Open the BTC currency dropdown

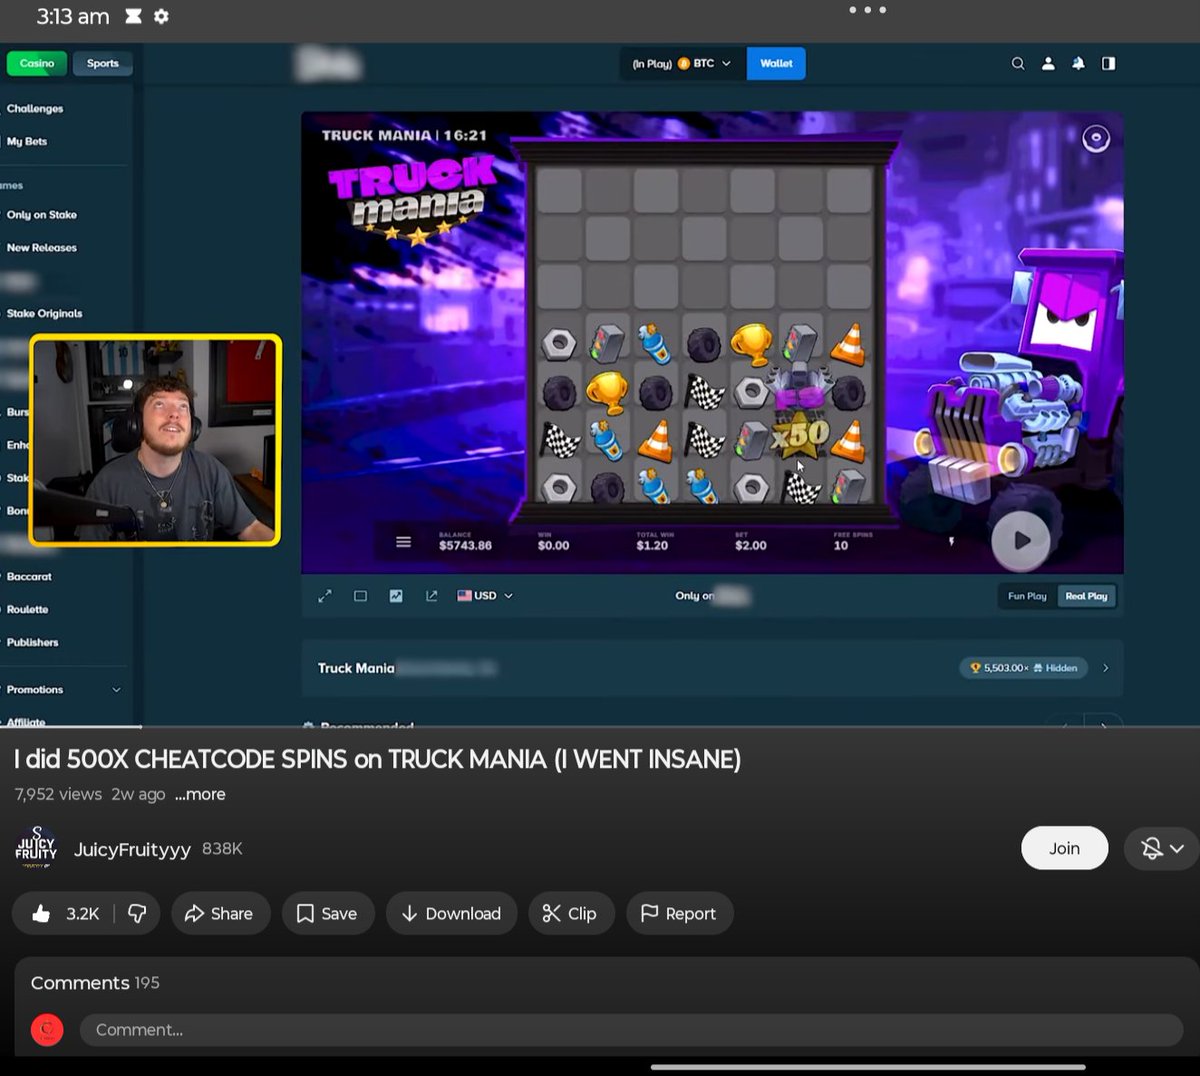click(682, 63)
